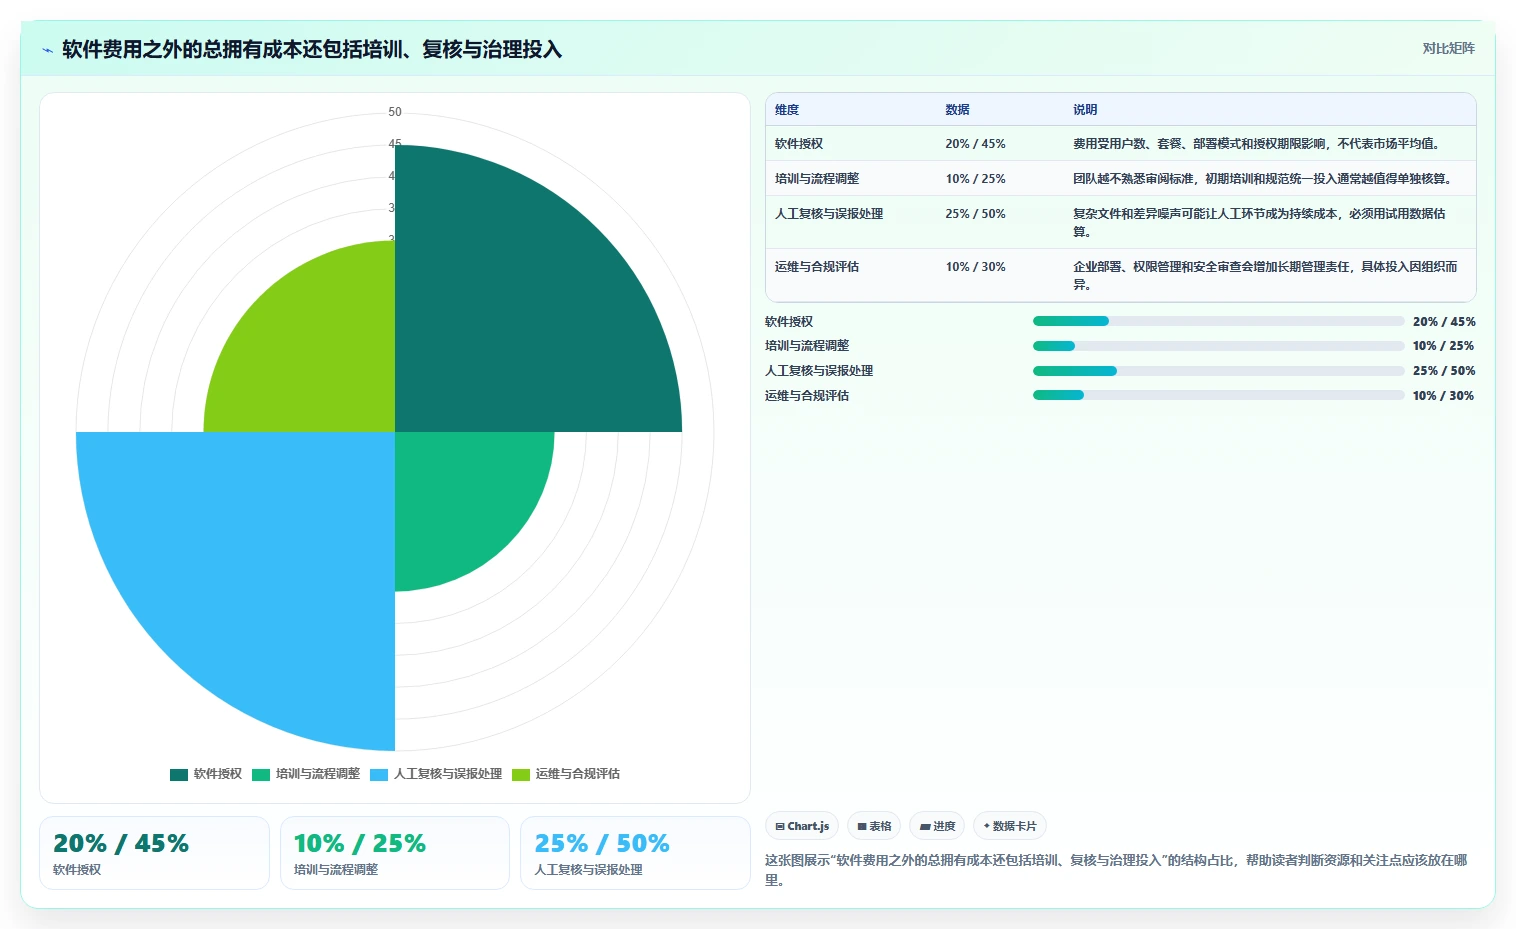Select the 人工复核与误报处理 table row cell
Screen dimensions: 1516x929
coord(829,214)
